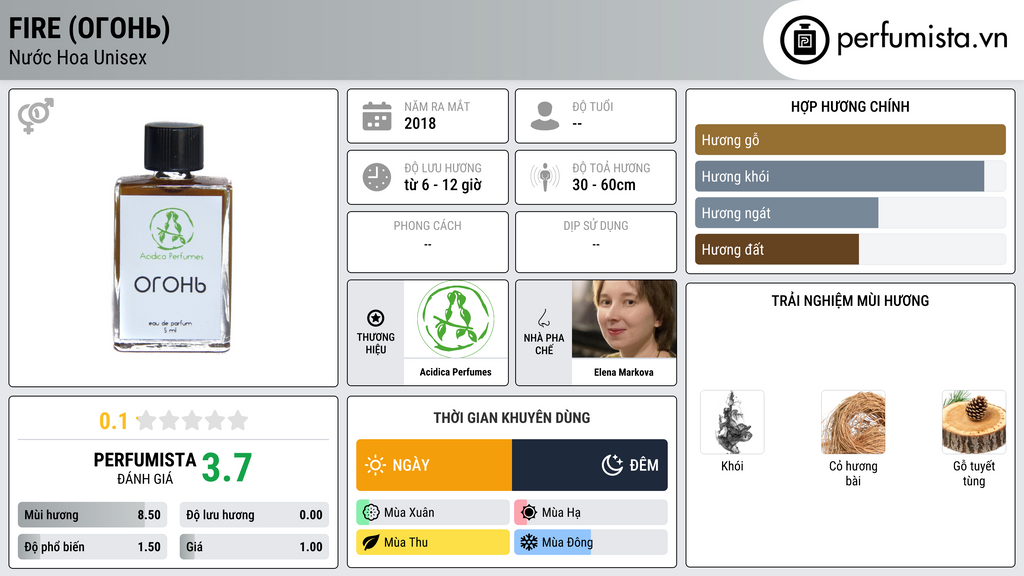Select the Ngày daytime block

pyautogui.click(x=434, y=465)
